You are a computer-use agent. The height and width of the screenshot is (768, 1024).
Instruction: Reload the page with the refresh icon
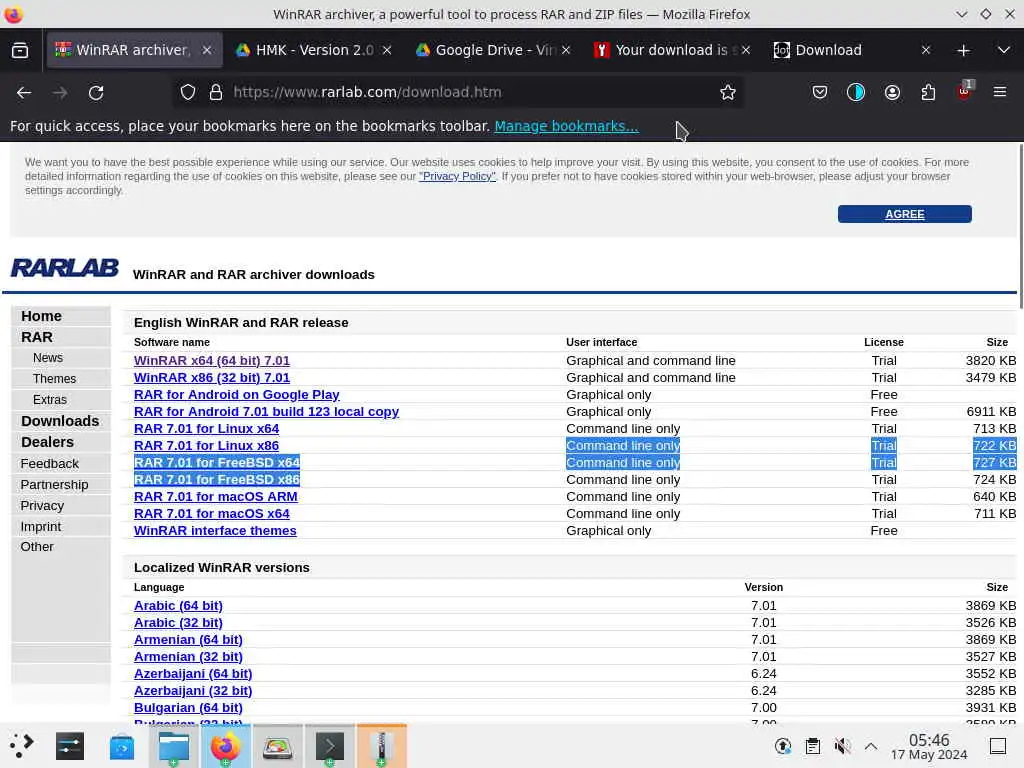coord(96,93)
